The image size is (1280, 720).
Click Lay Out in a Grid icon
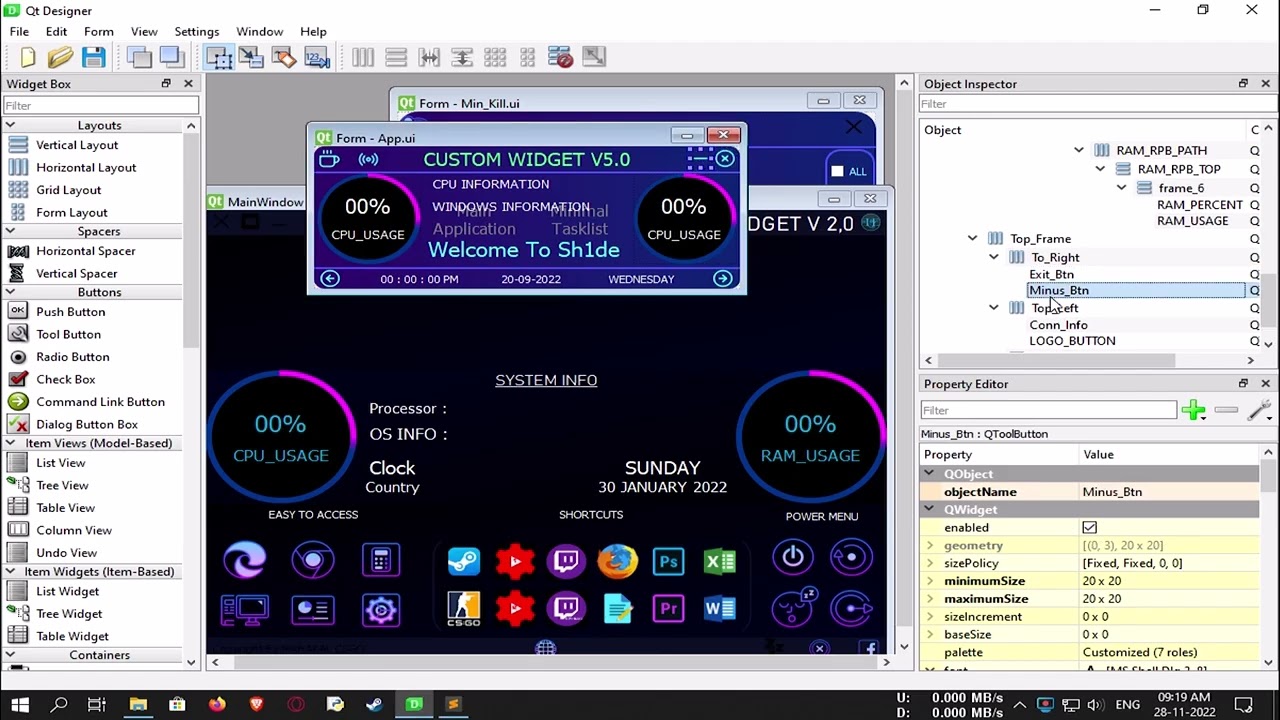[x=495, y=57]
